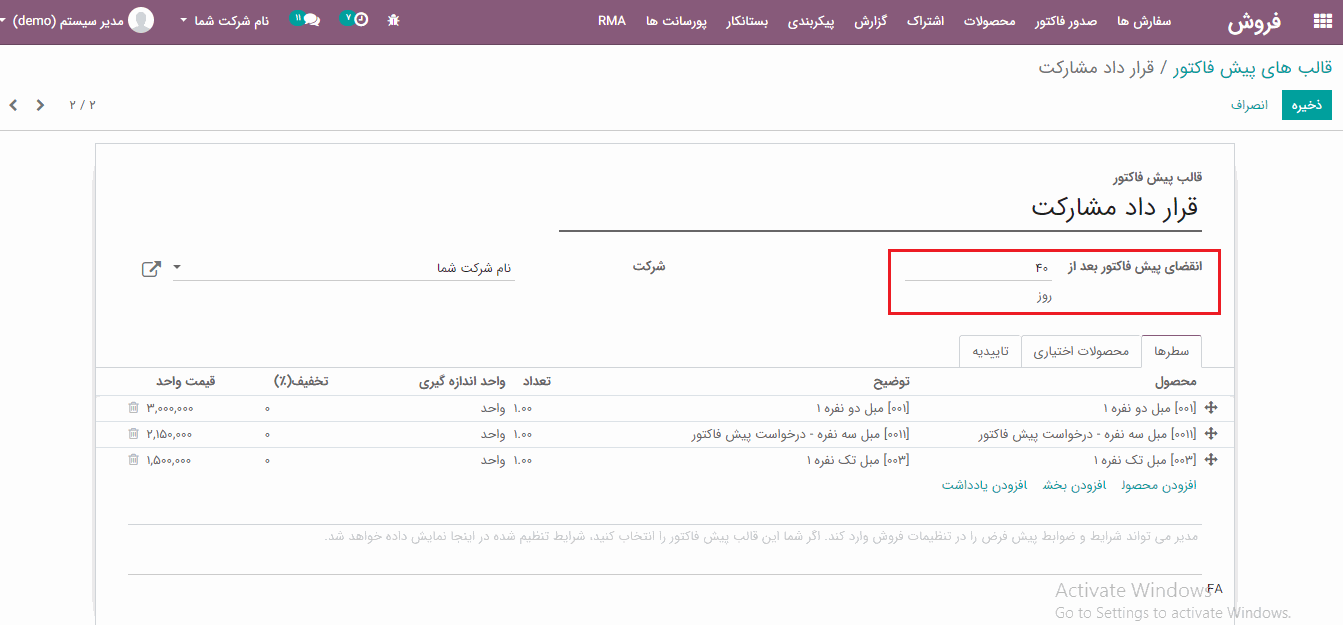The height and width of the screenshot is (625, 1343).
Task: Delete the مبل تک نفره ۱ line
Action: coord(134,460)
